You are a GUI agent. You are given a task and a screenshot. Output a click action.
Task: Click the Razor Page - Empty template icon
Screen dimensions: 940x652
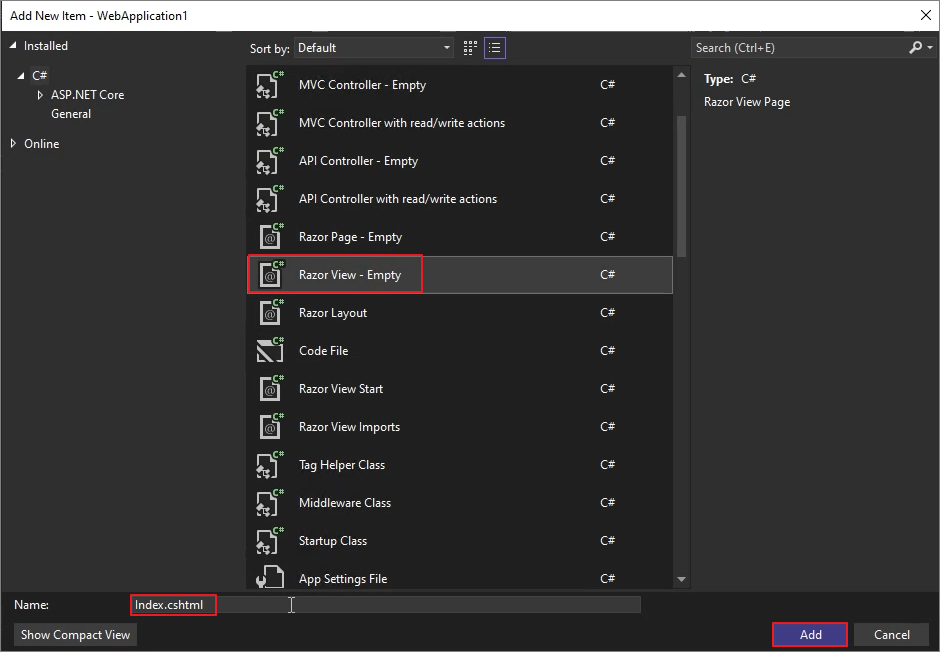click(x=271, y=237)
